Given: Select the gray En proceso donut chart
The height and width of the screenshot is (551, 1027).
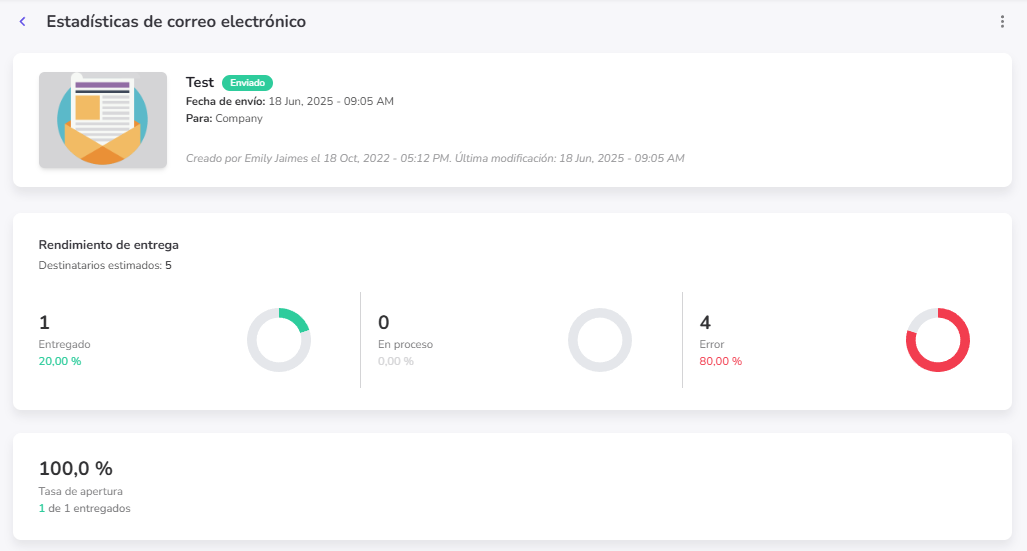Looking at the screenshot, I should (x=600, y=340).
